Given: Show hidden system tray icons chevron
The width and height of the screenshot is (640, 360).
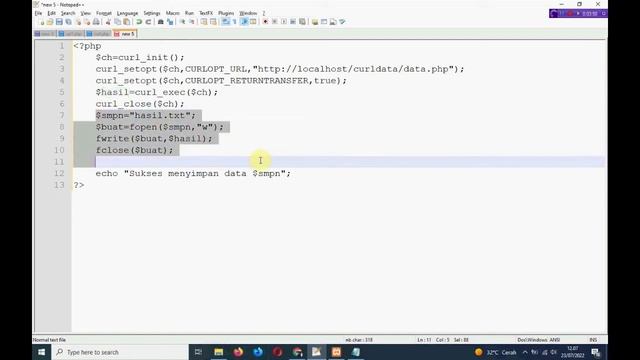Looking at the screenshot, I should point(525,352).
